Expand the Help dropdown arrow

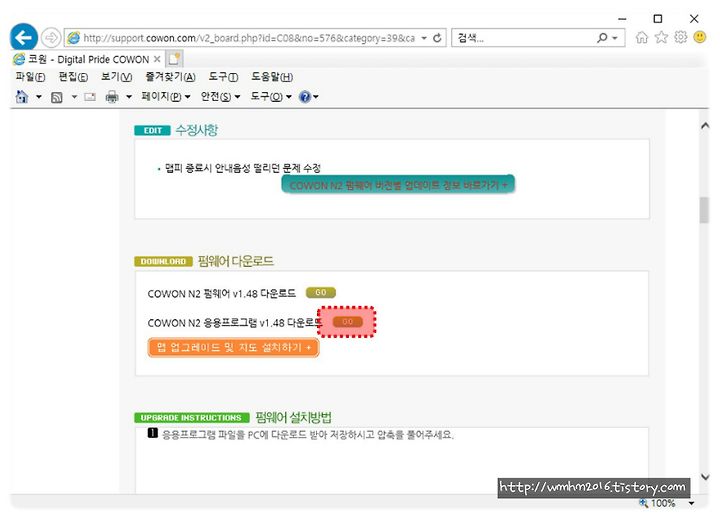[x=316, y=97]
